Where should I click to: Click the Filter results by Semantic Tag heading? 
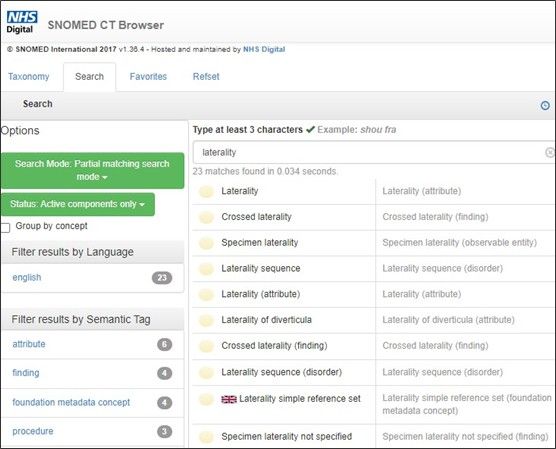[x=81, y=319]
